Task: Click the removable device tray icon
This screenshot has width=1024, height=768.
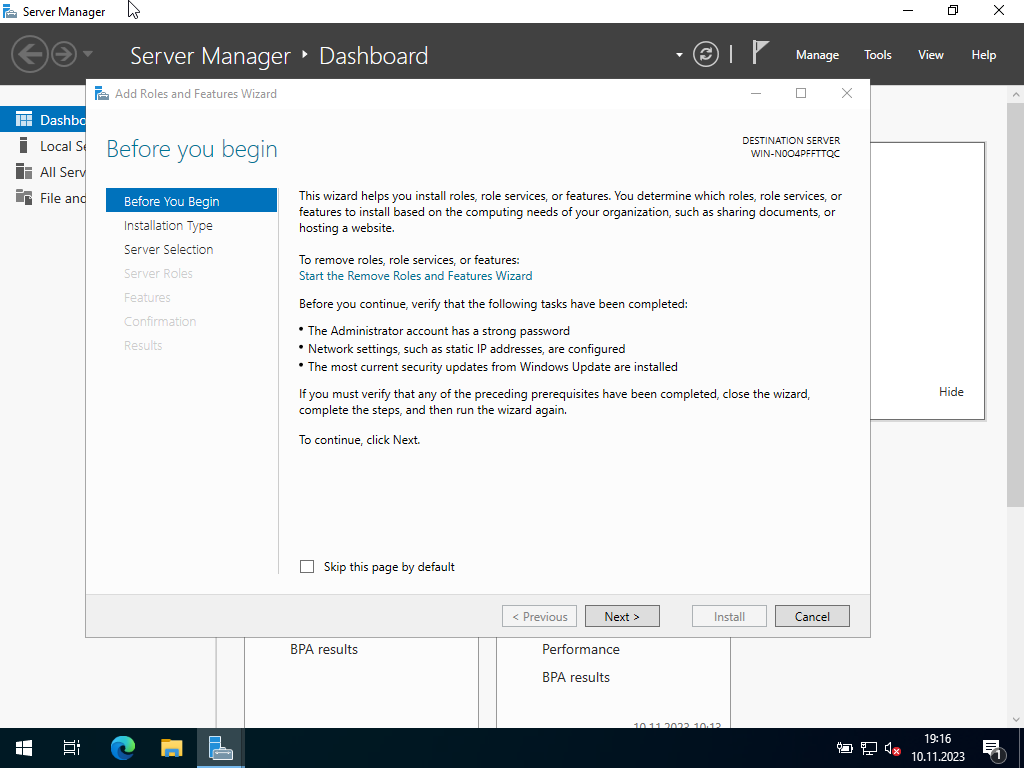Action: 844,748
